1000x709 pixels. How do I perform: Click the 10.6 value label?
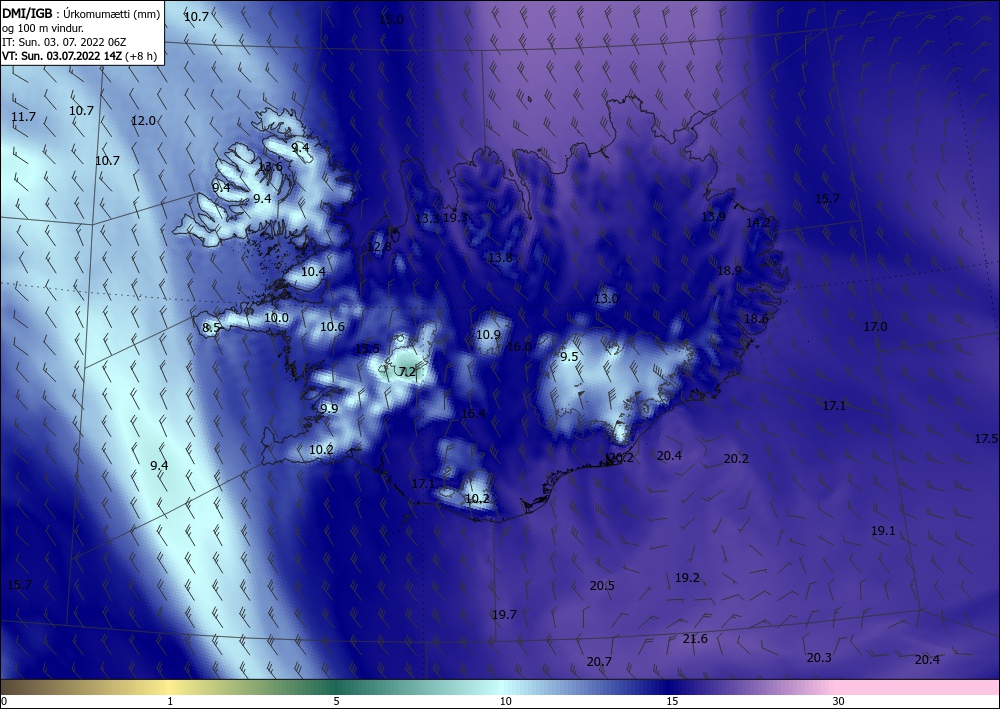332,326
